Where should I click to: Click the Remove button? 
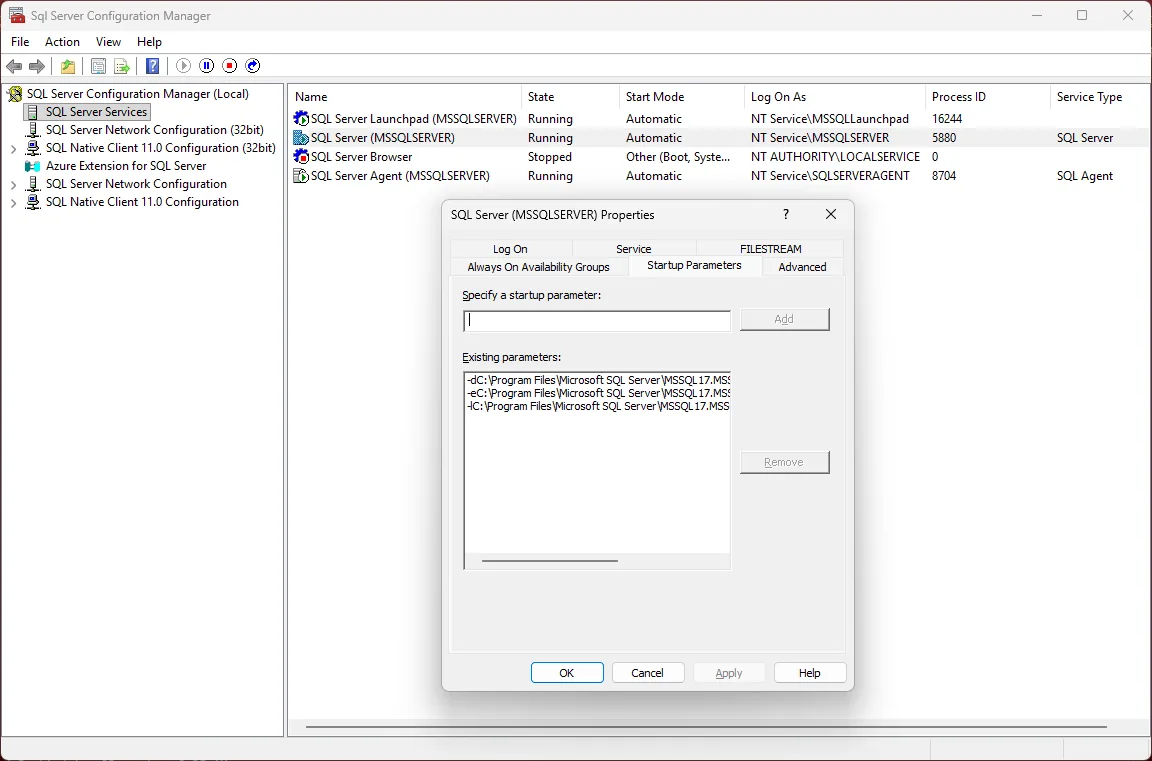coord(784,462)
